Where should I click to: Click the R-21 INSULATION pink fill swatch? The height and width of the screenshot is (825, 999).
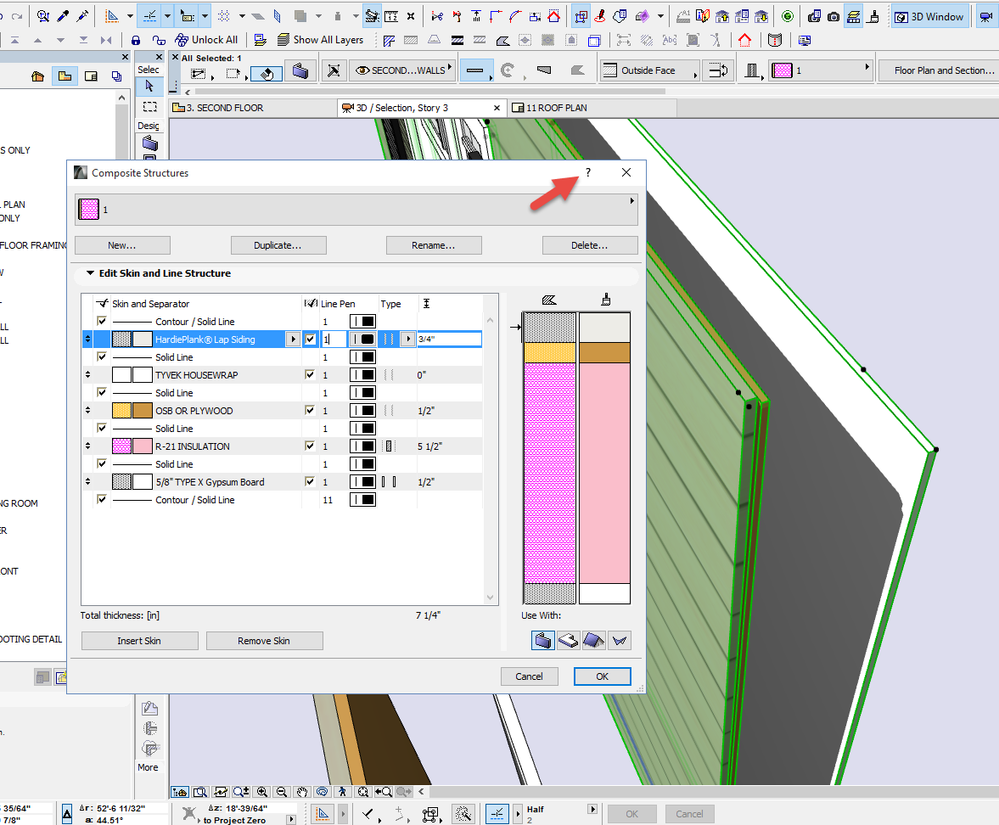click(x=122, y=447)
